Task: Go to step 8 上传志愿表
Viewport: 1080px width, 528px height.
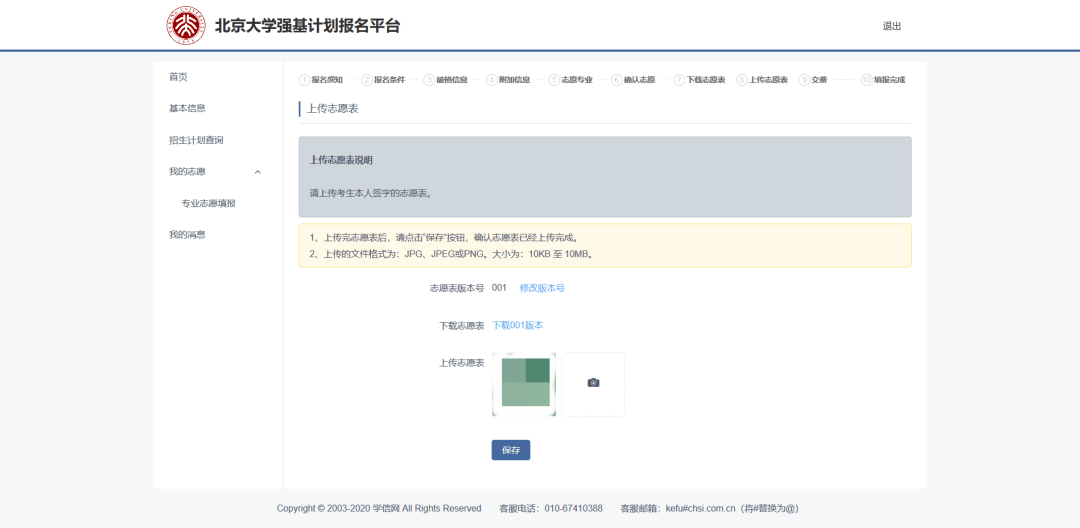Action: tap(762, 80)
